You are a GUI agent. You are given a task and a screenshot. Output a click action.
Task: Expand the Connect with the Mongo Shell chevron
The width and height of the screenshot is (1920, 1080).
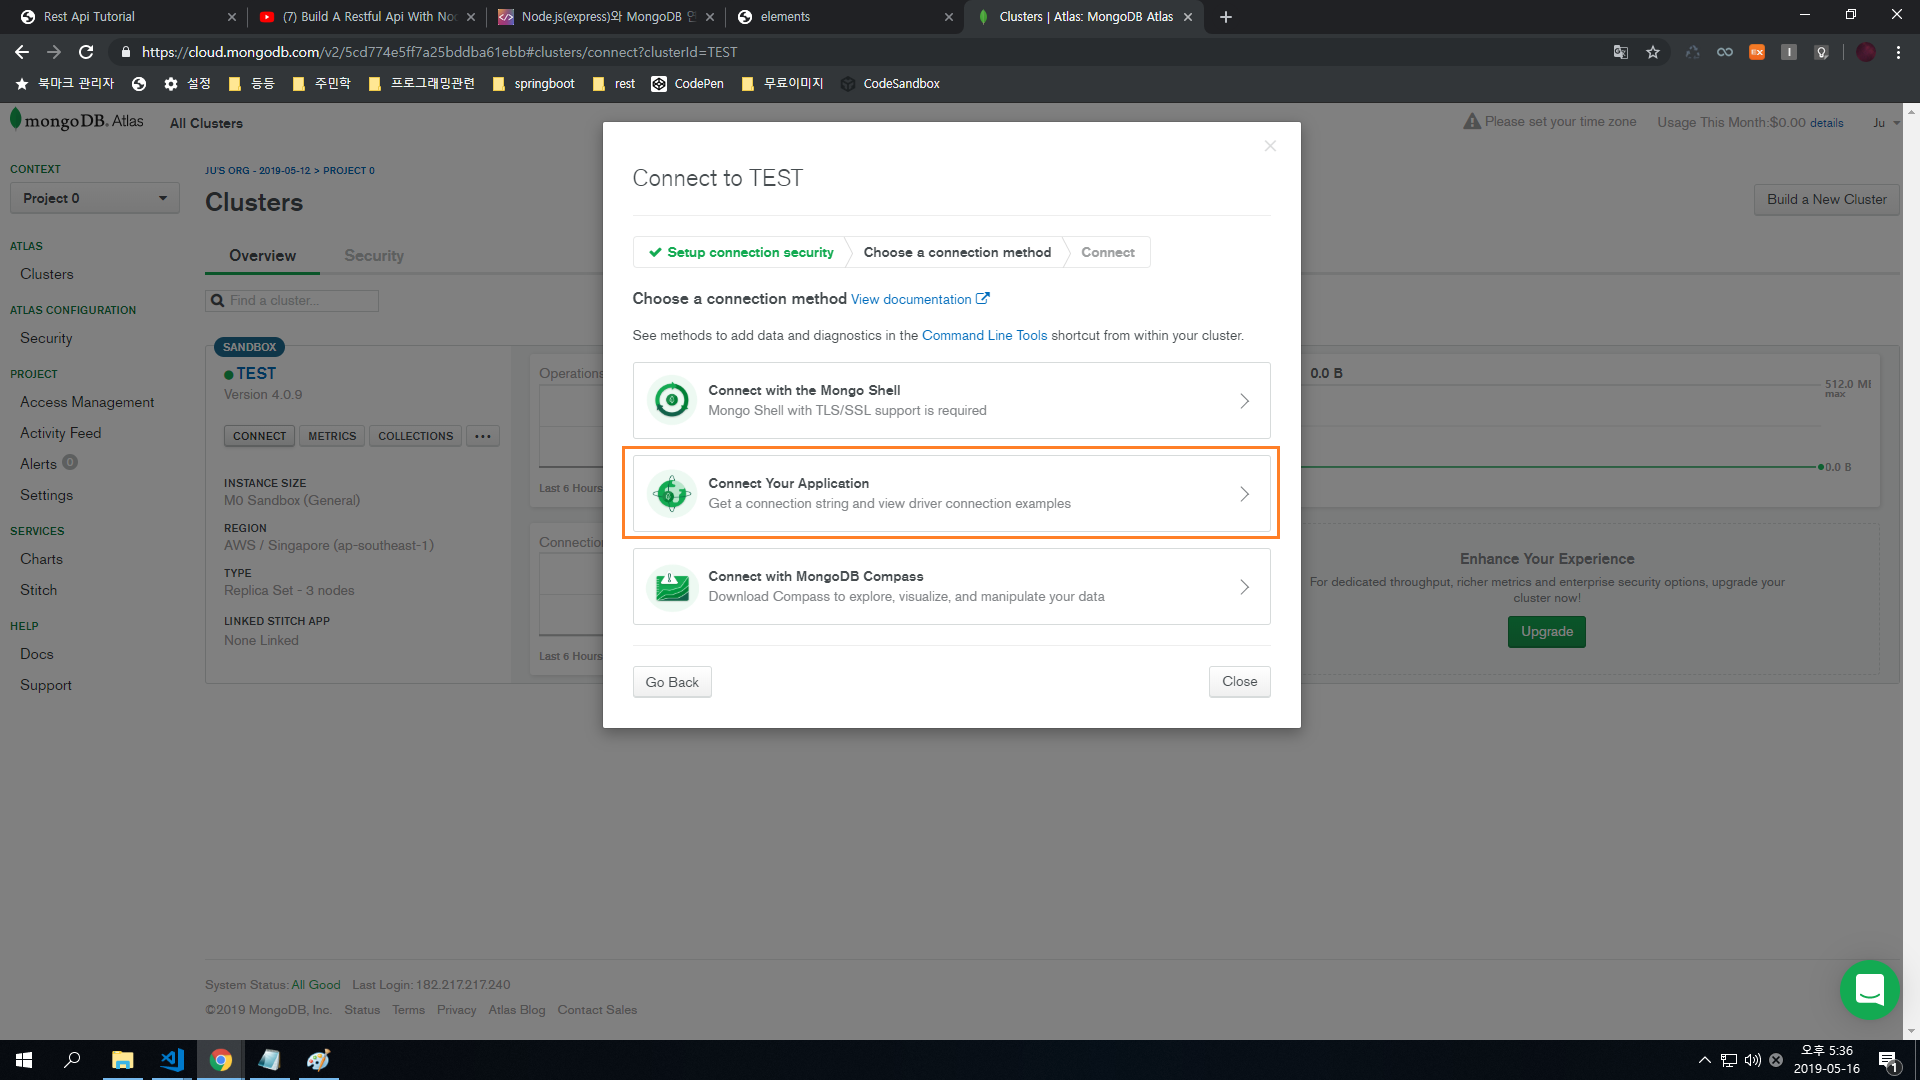pyautogui.click(x=1245, y=401)
